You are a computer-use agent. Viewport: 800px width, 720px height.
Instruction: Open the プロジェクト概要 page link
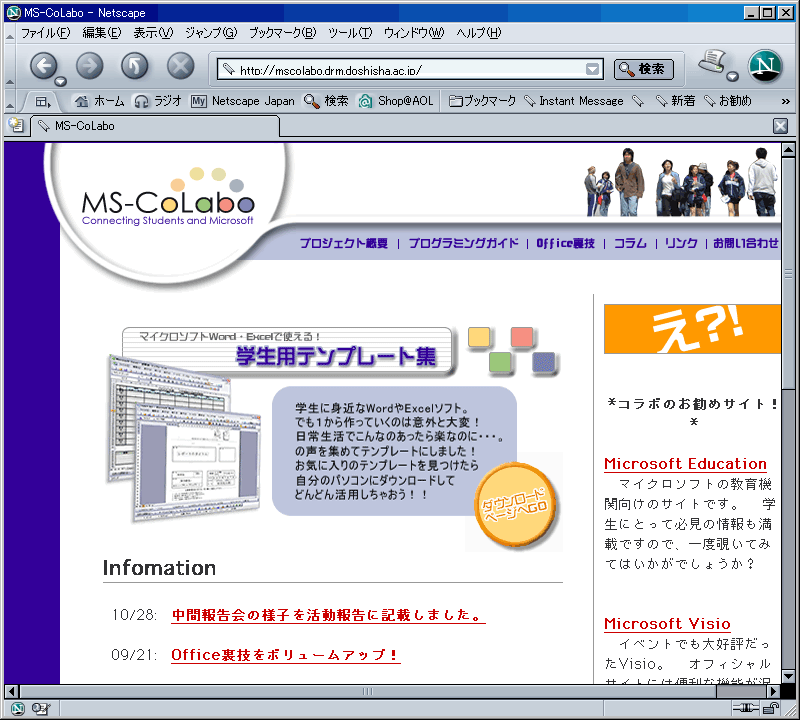tap(343, 243)
